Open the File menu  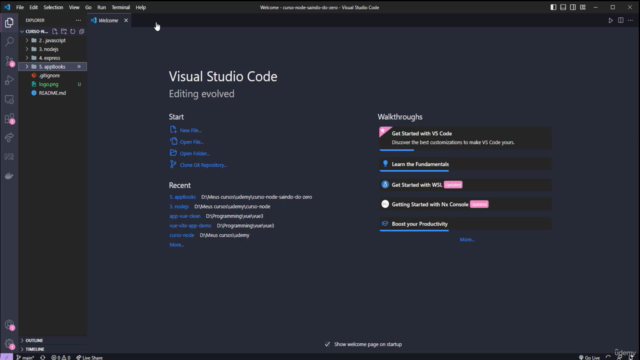coord(20,7)
